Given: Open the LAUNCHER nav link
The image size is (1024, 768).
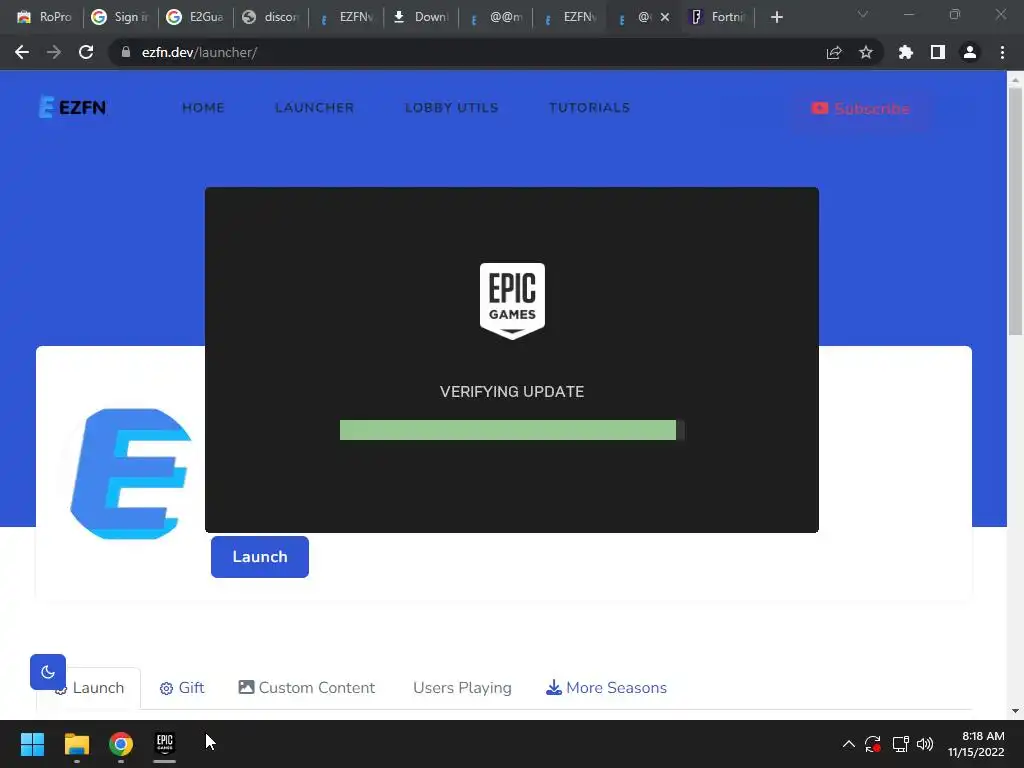Looking at the screenshot, I should point(314,108).
